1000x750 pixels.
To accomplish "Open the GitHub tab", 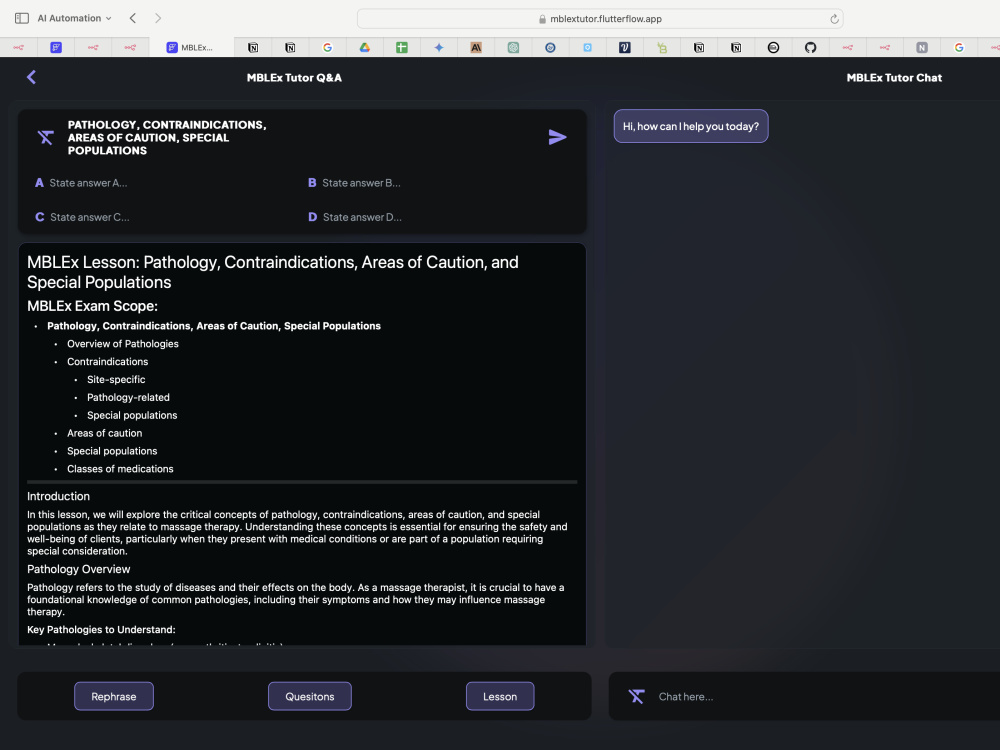I will pyautogui.click(x=811, y=47).
